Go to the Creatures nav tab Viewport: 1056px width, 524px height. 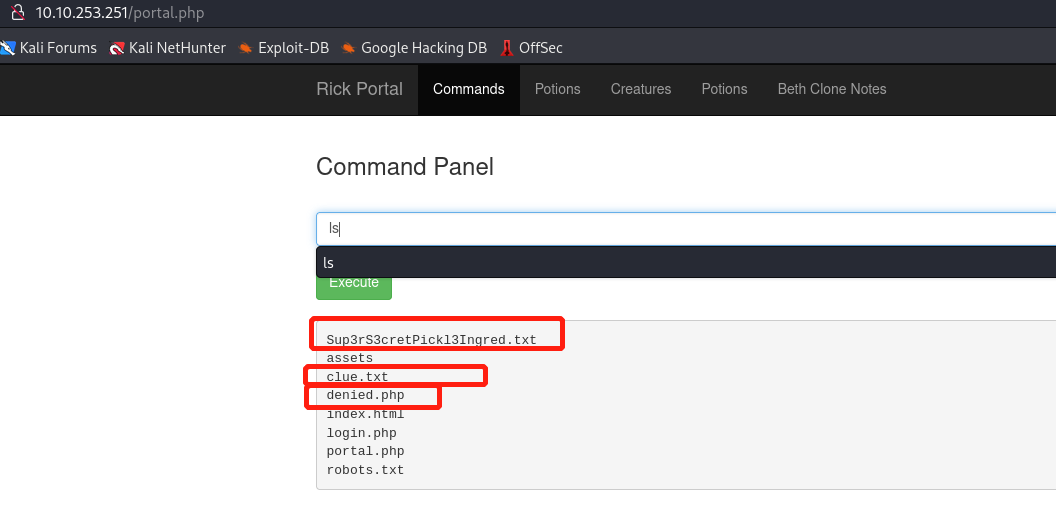tap(641, 89)
